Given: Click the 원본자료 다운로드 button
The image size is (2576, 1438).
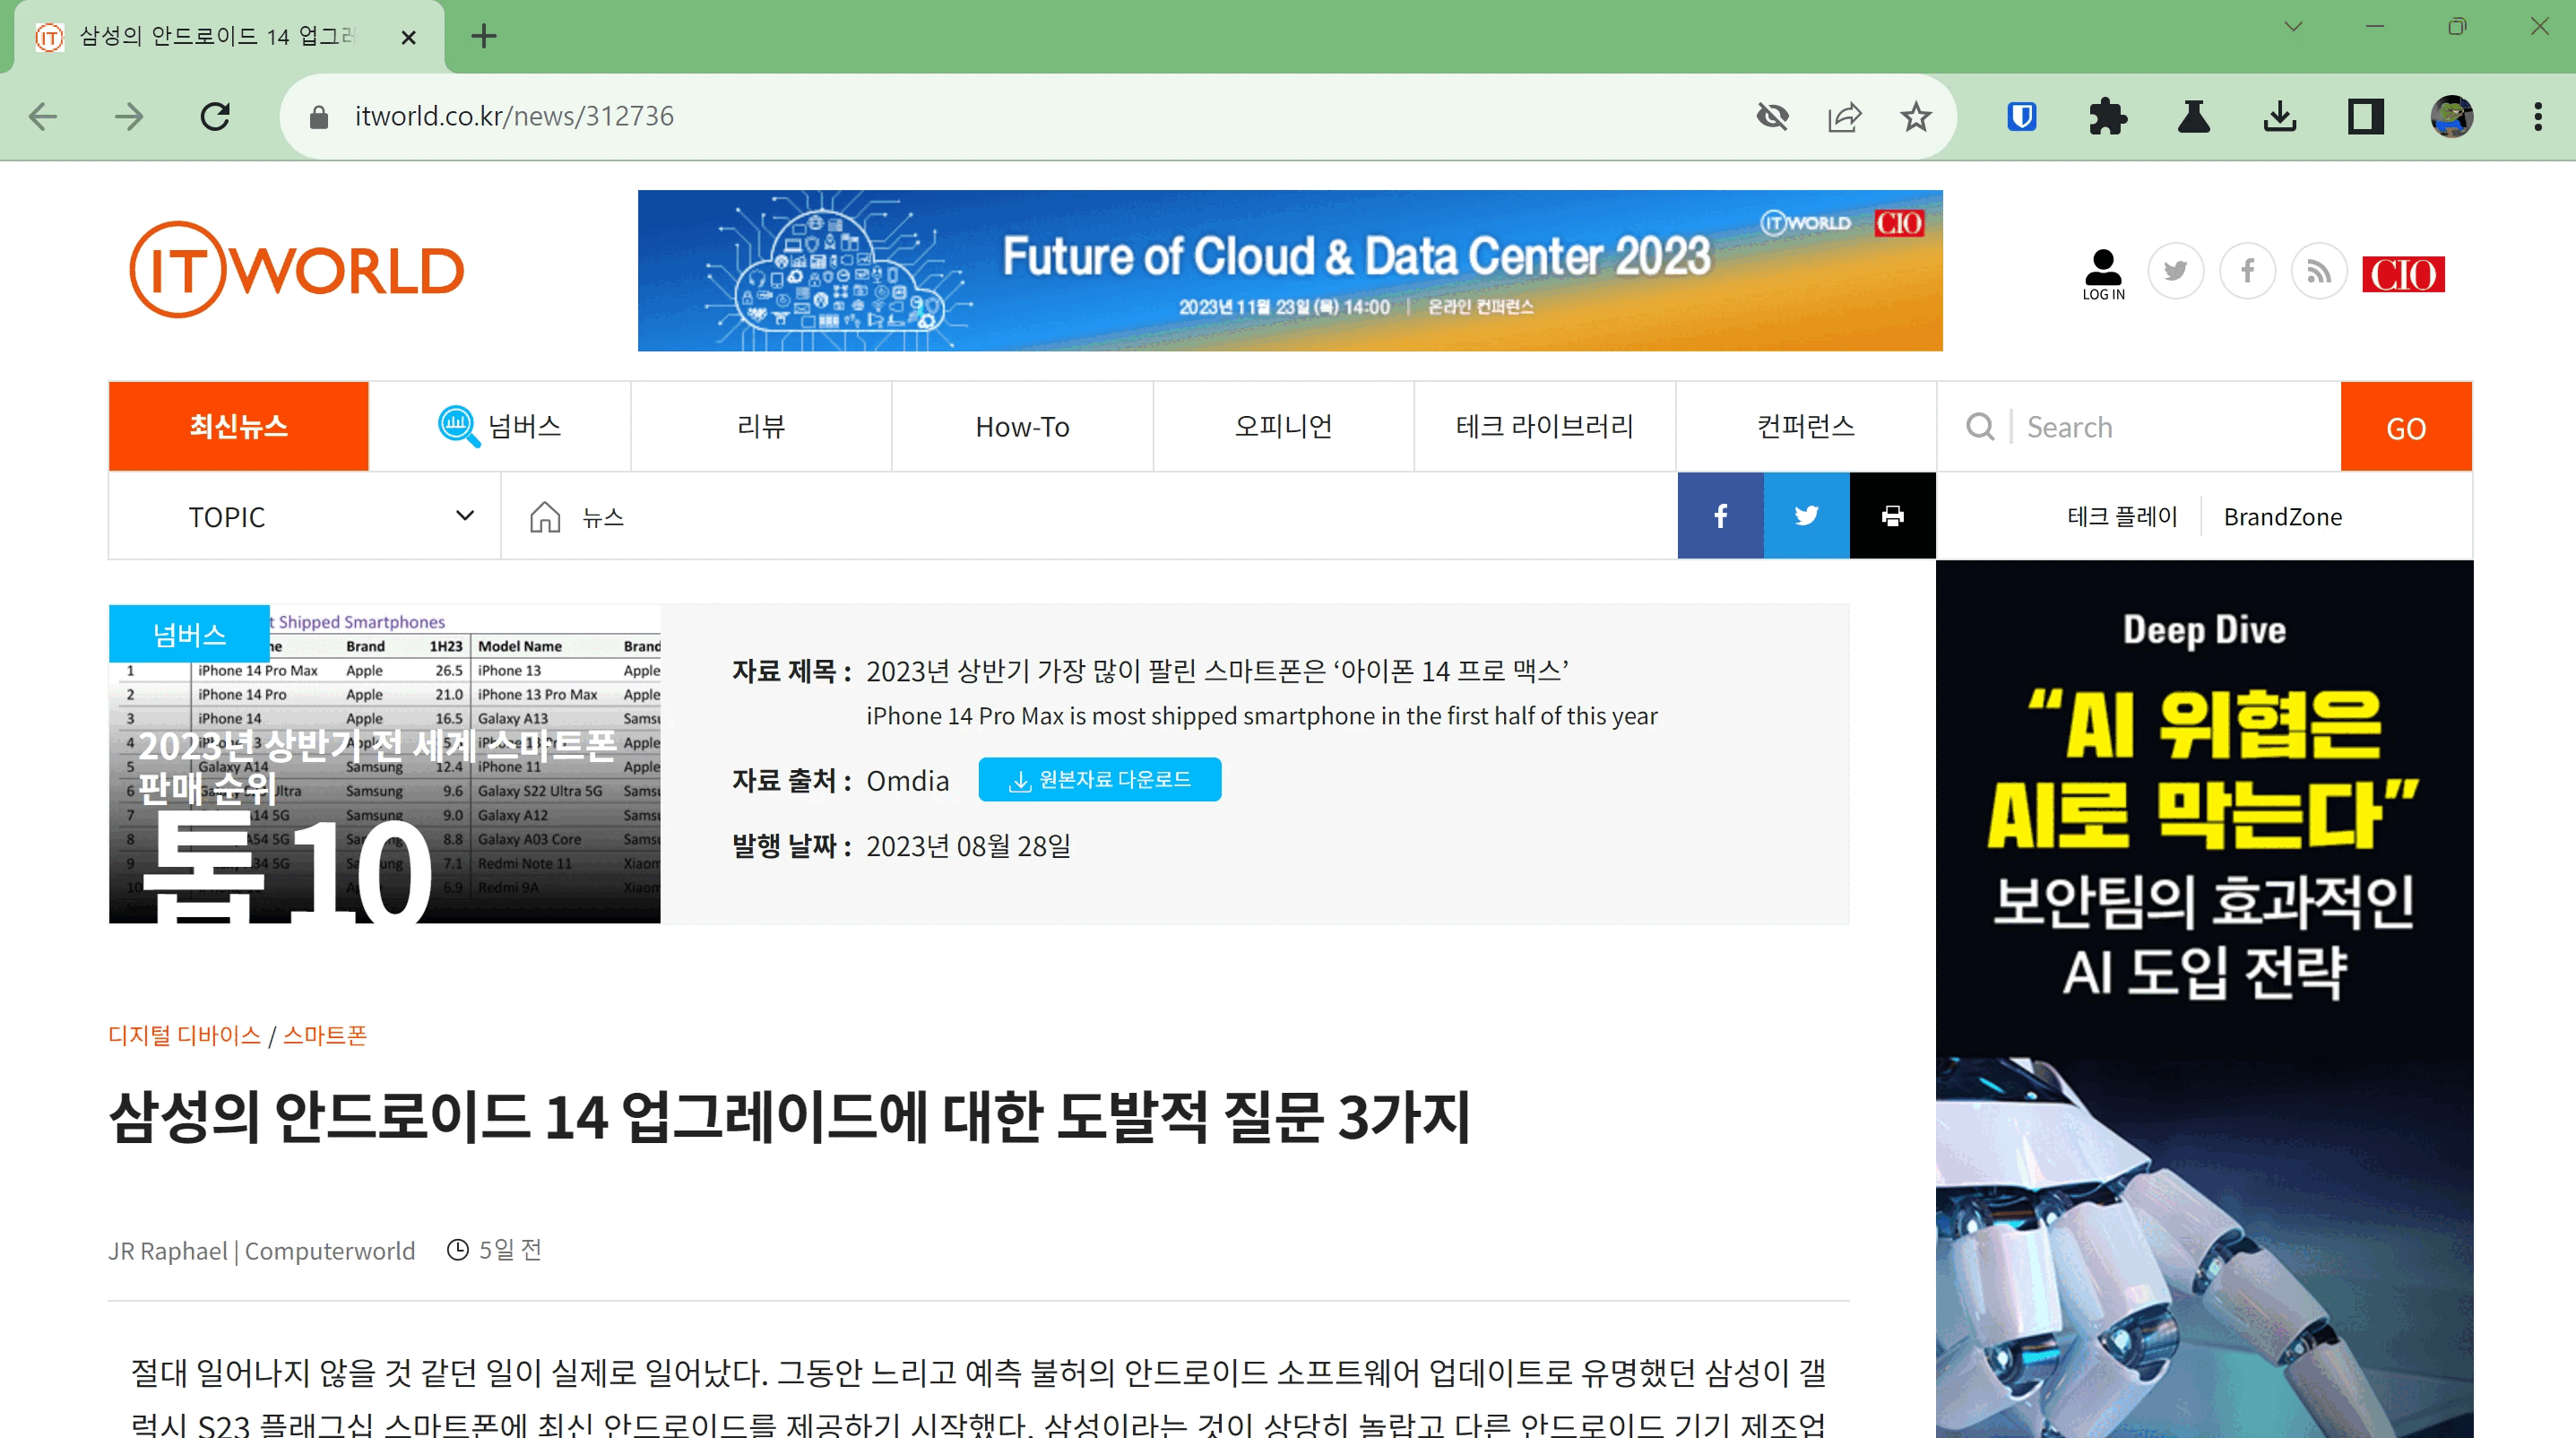Looking at the screenshot, I should click(1100, 779).
